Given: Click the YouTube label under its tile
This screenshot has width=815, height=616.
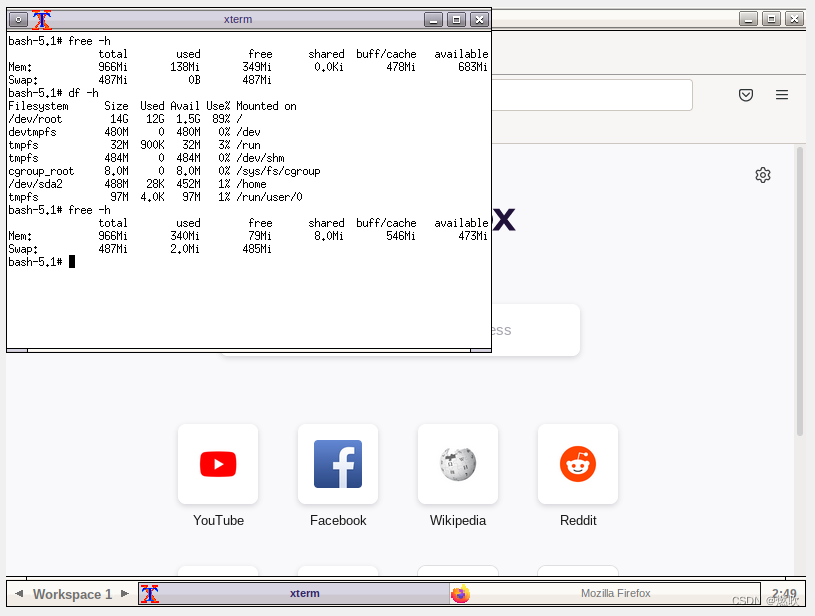Looking at the screenshot, I should point(218,520).
